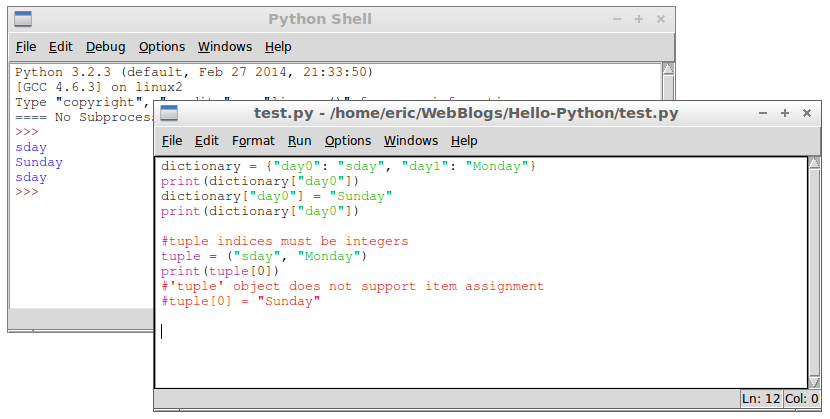Close the test.py editor window
Viewport: 830px width, 419px height.
(x=807, y=113)
